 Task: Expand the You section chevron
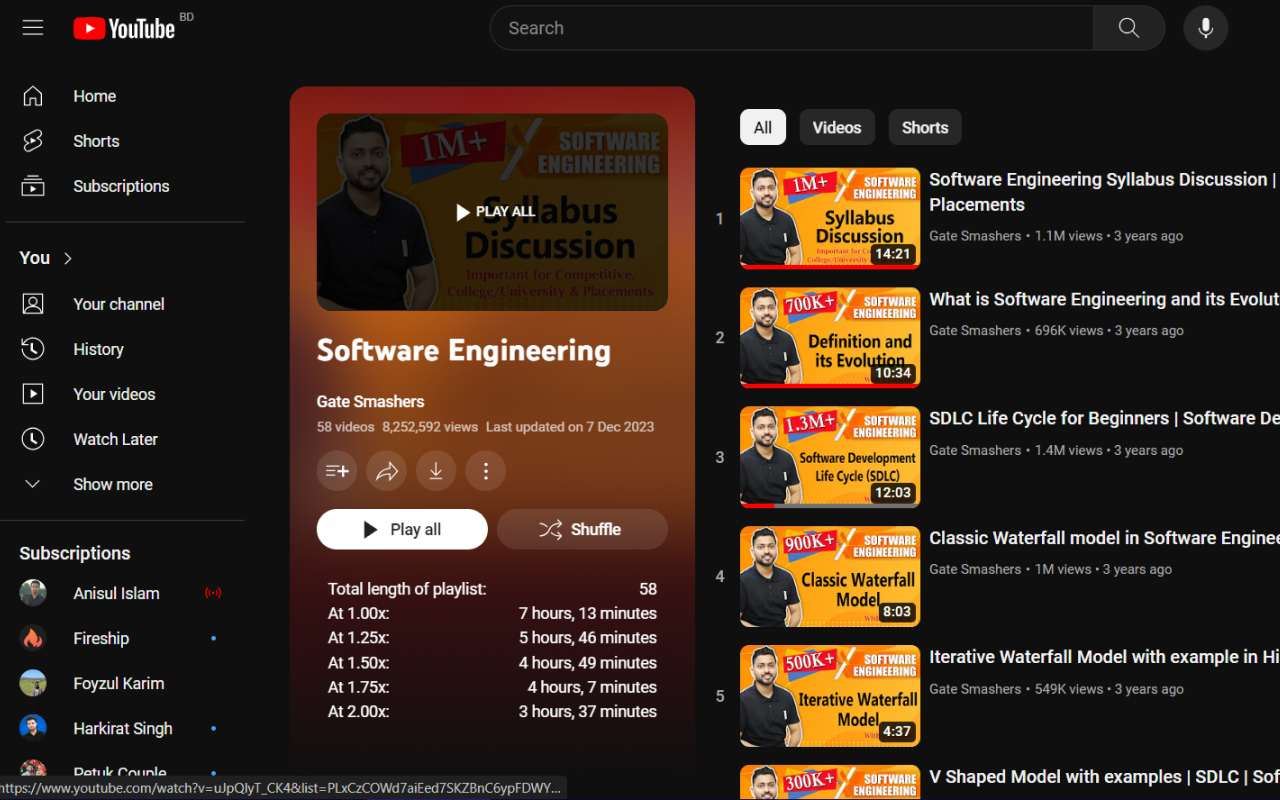click(x=68, y=258)
